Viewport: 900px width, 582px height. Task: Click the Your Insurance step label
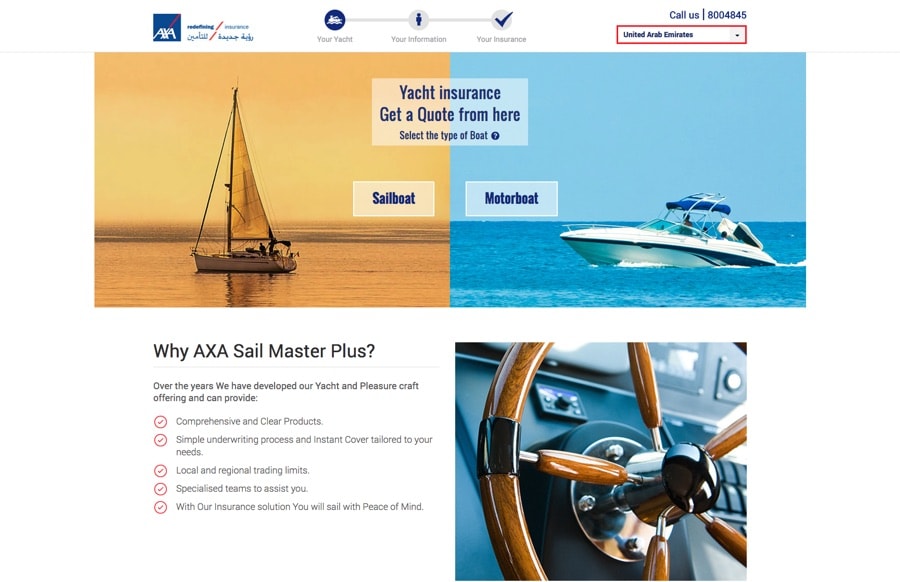point(501,40)
